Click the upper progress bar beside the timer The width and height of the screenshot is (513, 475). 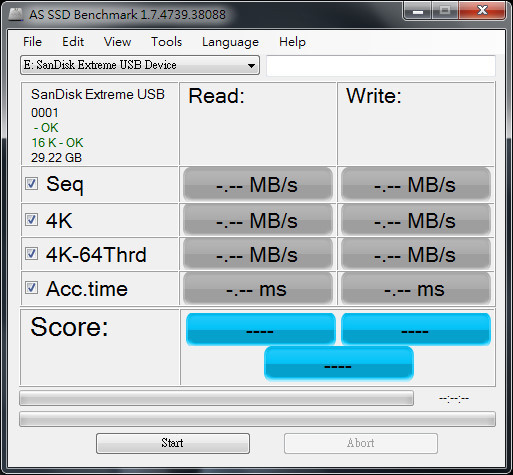coord(217,398)
